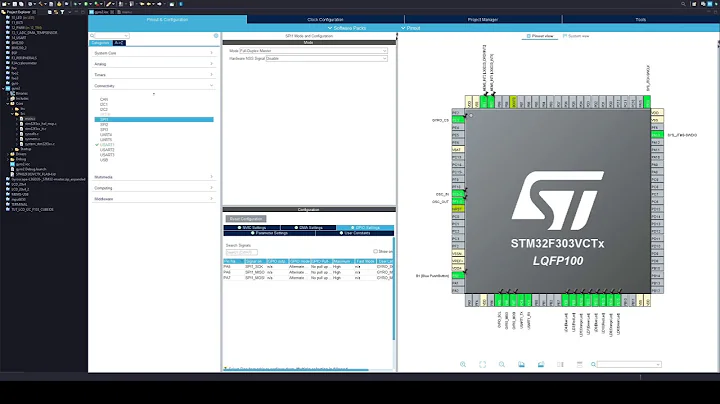Fit the chip to the pinout view

click(482, 364)
